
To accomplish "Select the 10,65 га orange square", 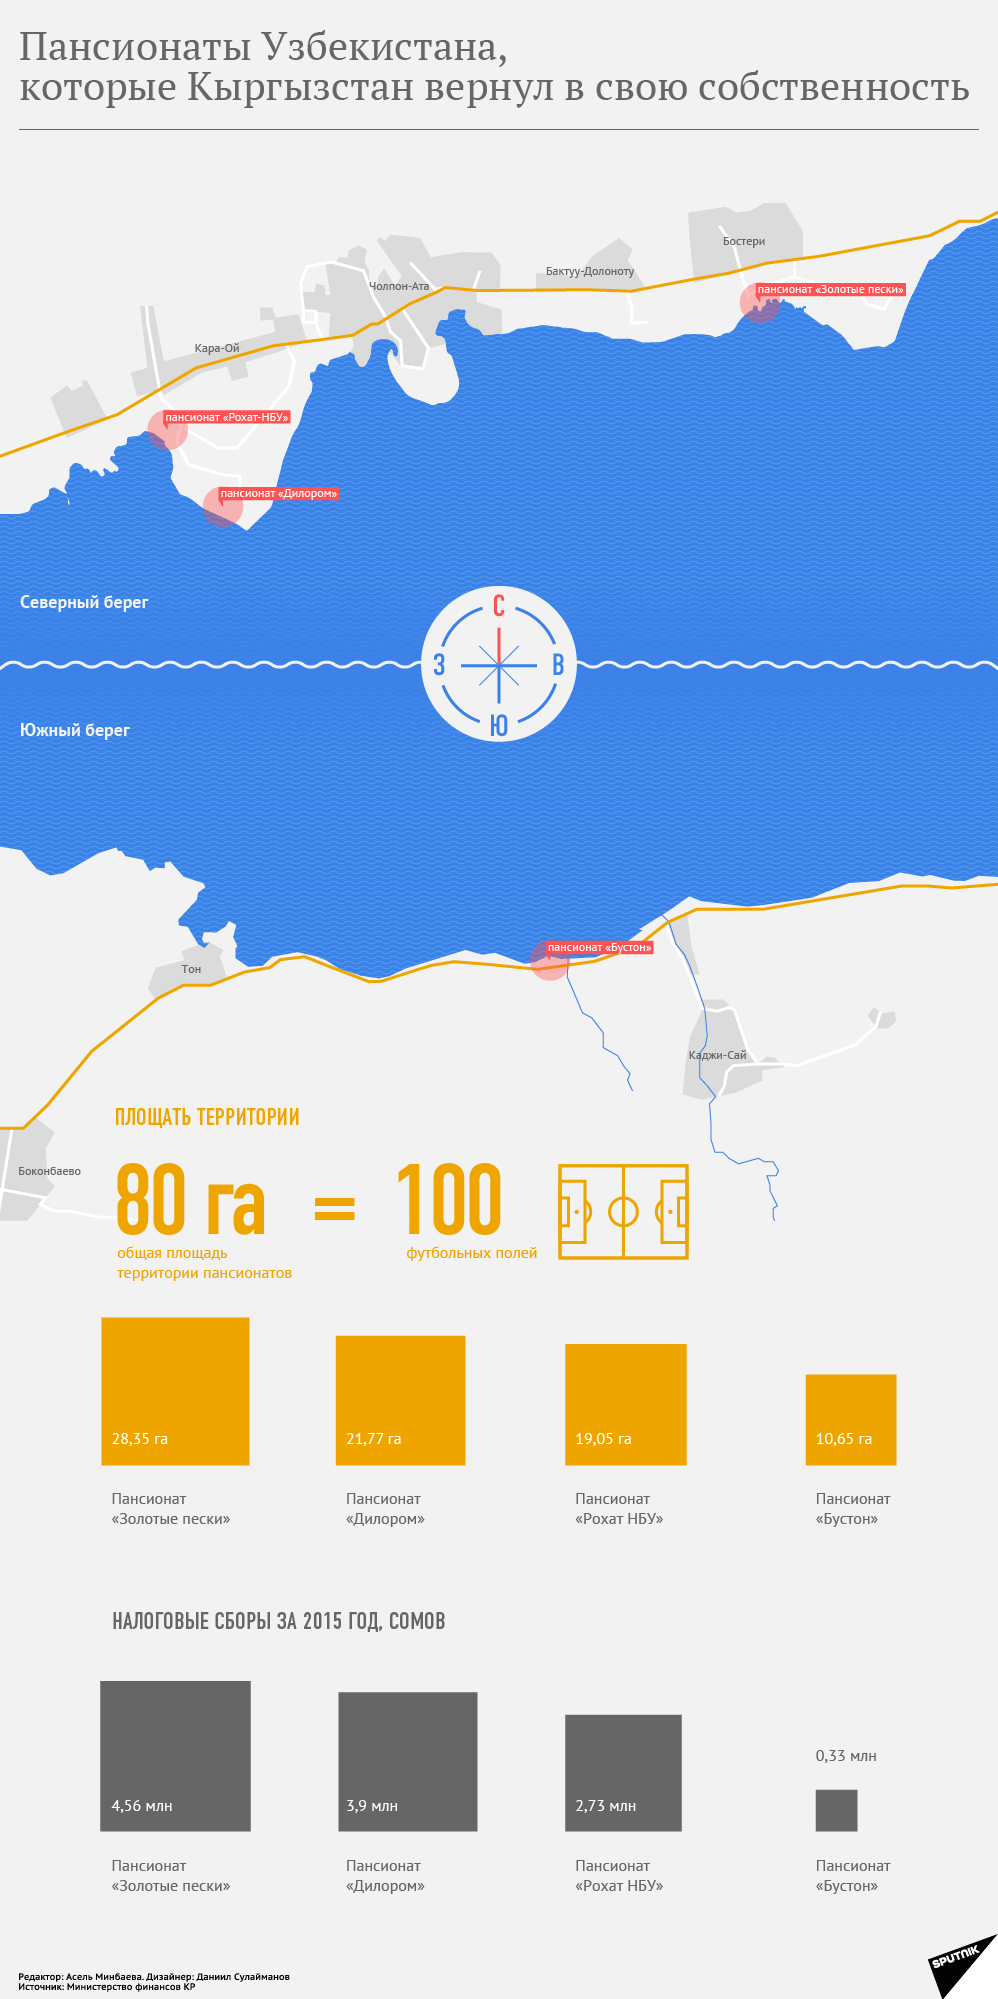I will [851, 1419].
